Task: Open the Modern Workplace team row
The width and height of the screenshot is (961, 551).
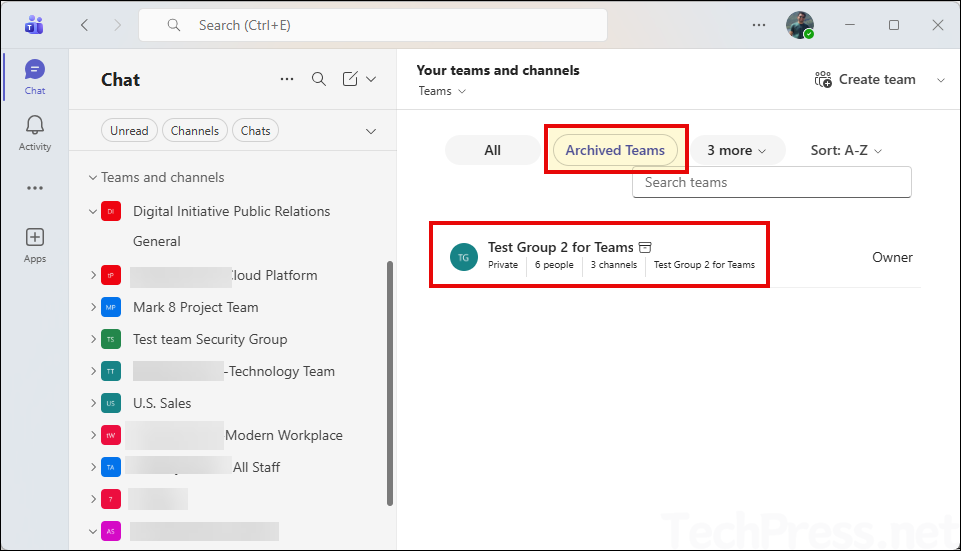Action: [233, 435]
